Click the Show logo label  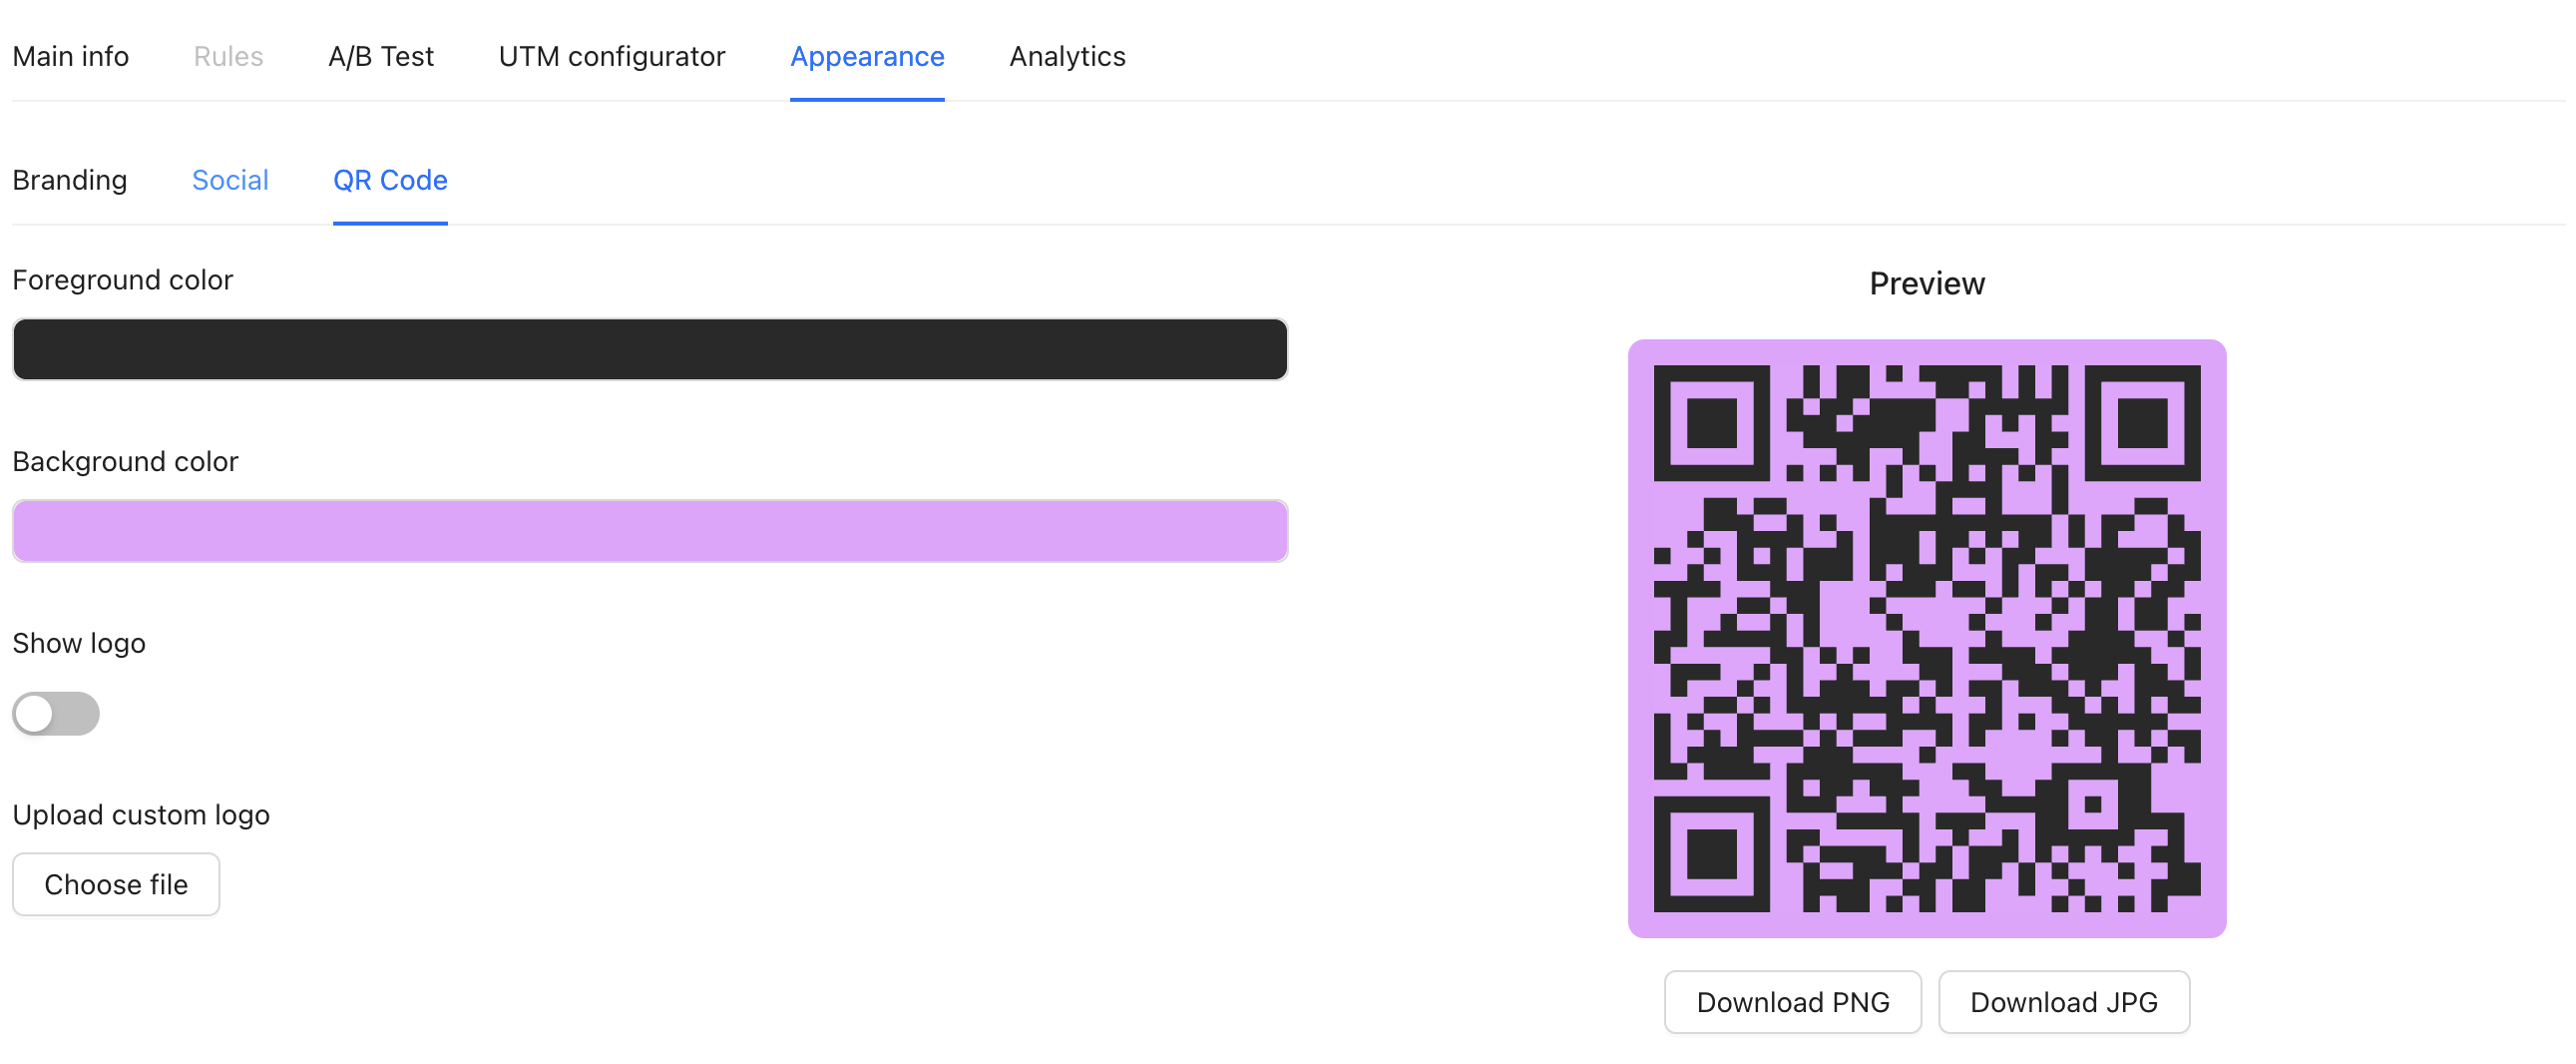pyautogui.click(x=79, y=643)
